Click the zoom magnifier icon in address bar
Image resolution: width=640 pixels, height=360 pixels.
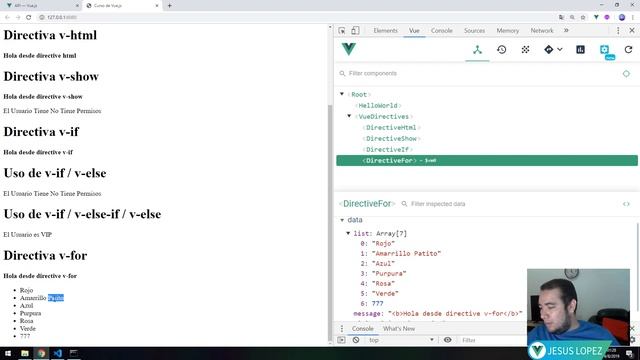pos(572,17)
